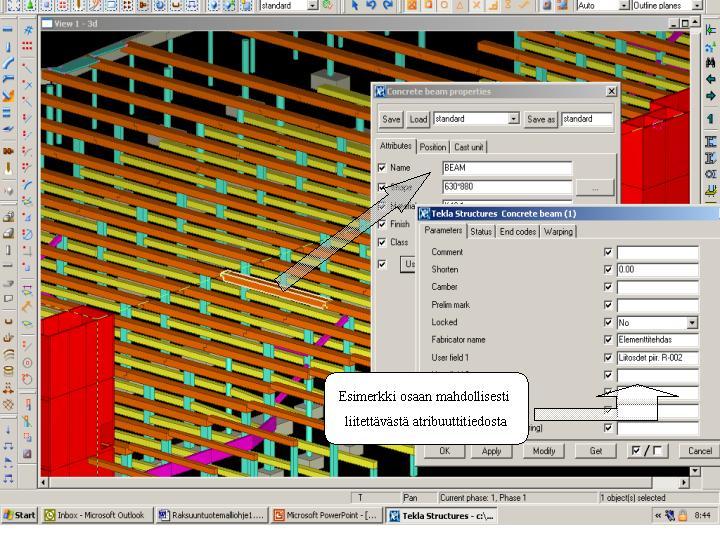Toggle the Class checkbox in Concrete beam properties
The image size is (720, 540).
click(382, 242)
